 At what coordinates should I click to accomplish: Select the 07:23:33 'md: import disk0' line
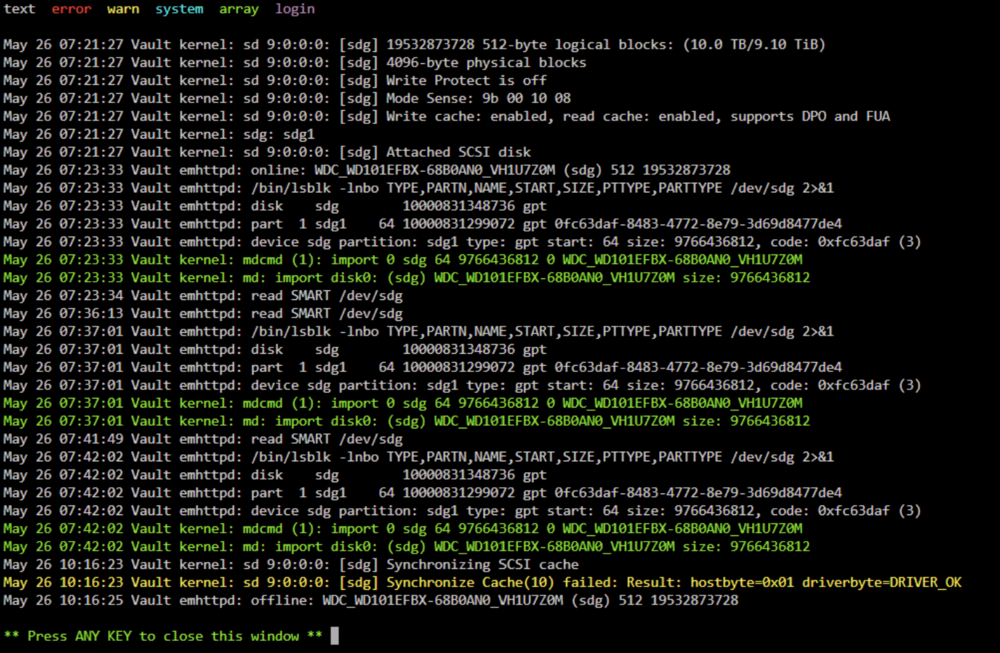coord(406,277)
